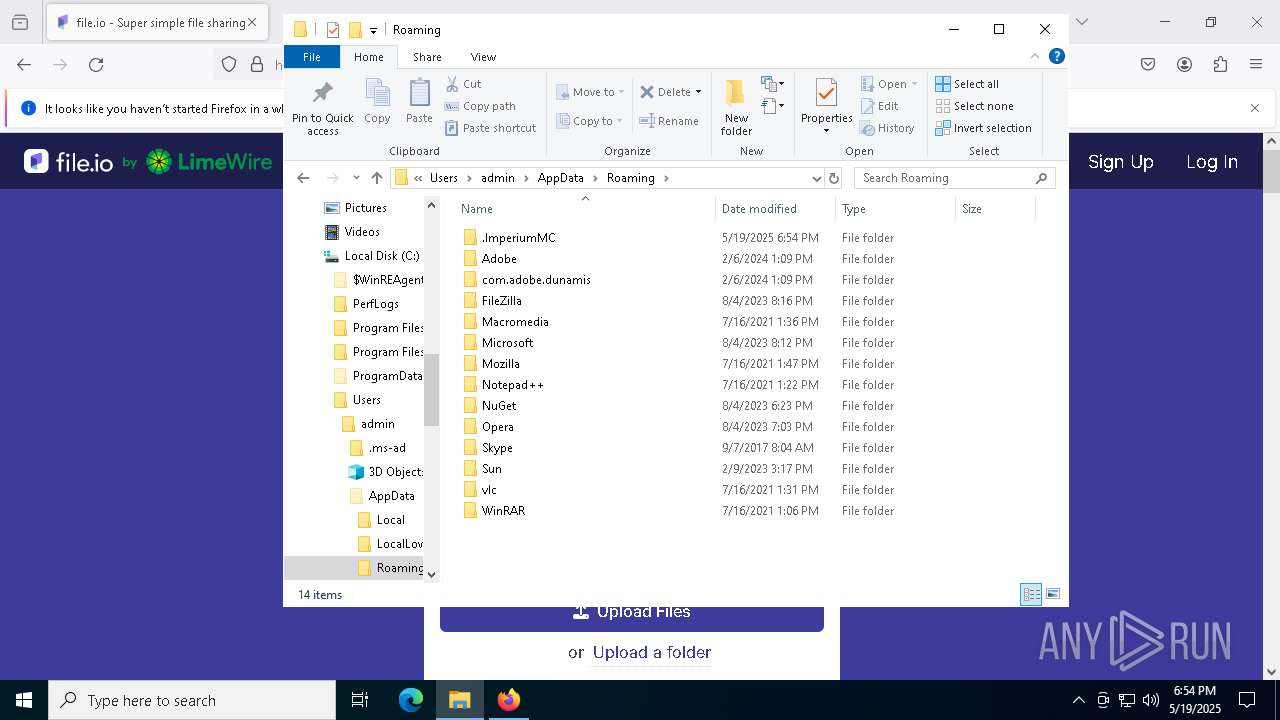This screenshot has width=1280, height=720.
Task: Click Invert selection in ribbon
Action: [x=983, y=128]
